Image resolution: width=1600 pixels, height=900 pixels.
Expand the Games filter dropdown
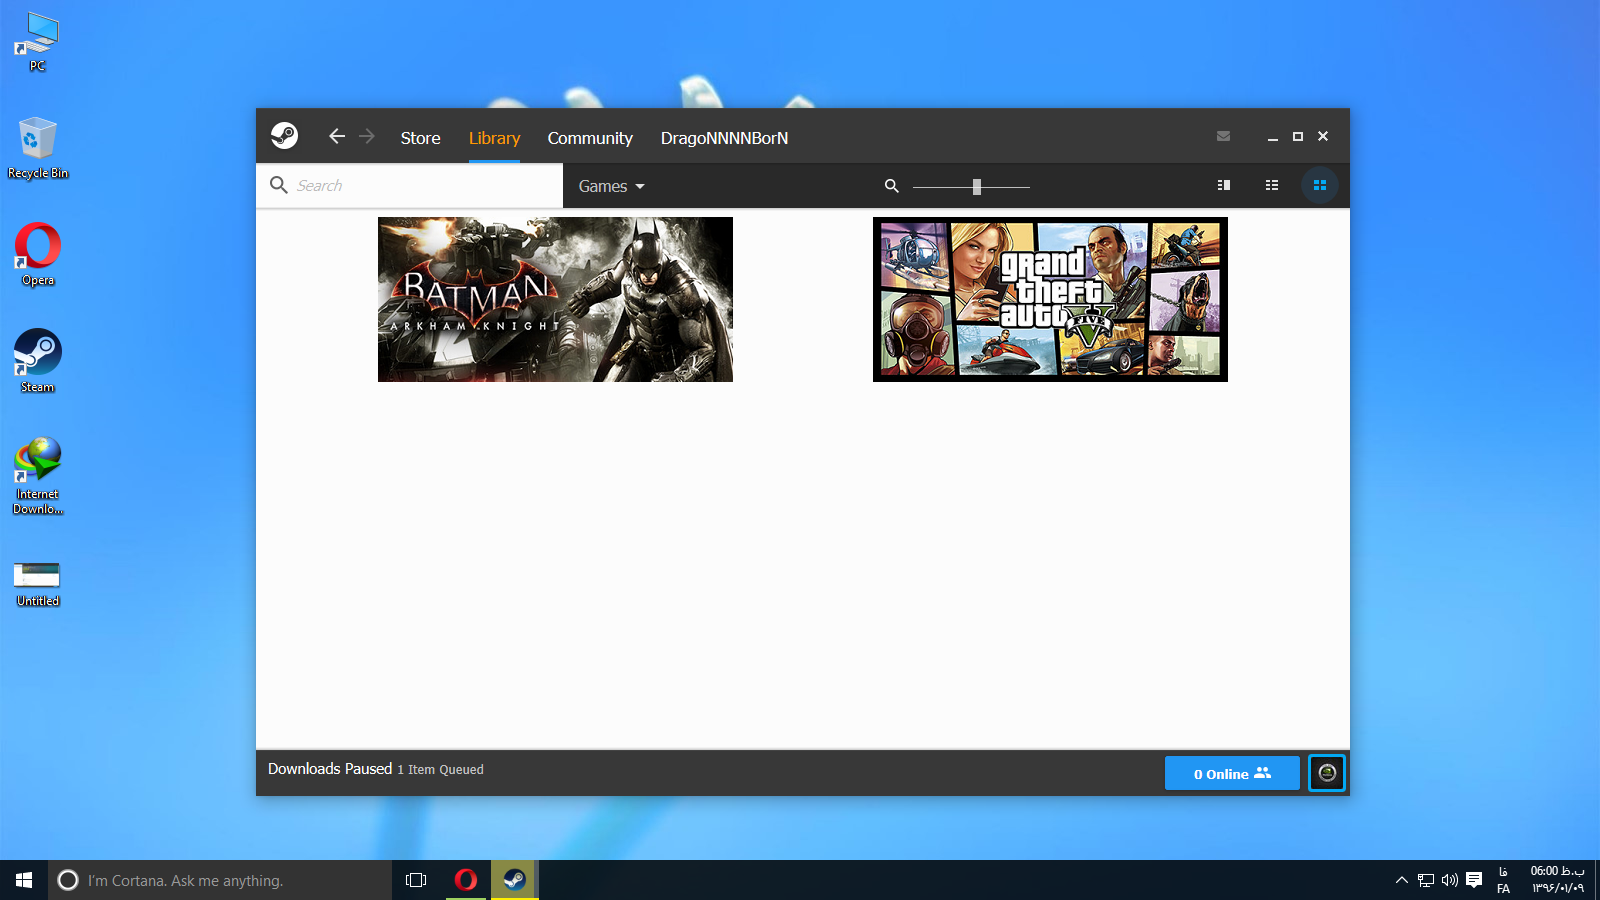[x=611, y=186]
